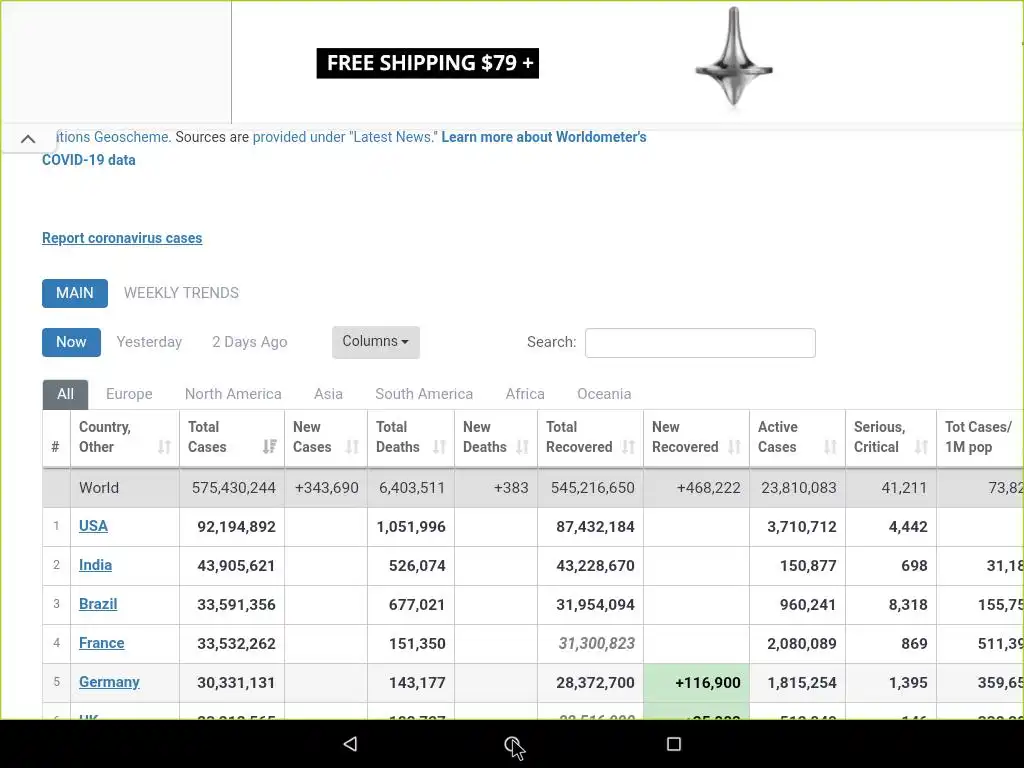Screen dimensions: 1024x768
Task: Open USA country page
Action: coord(93,526)
